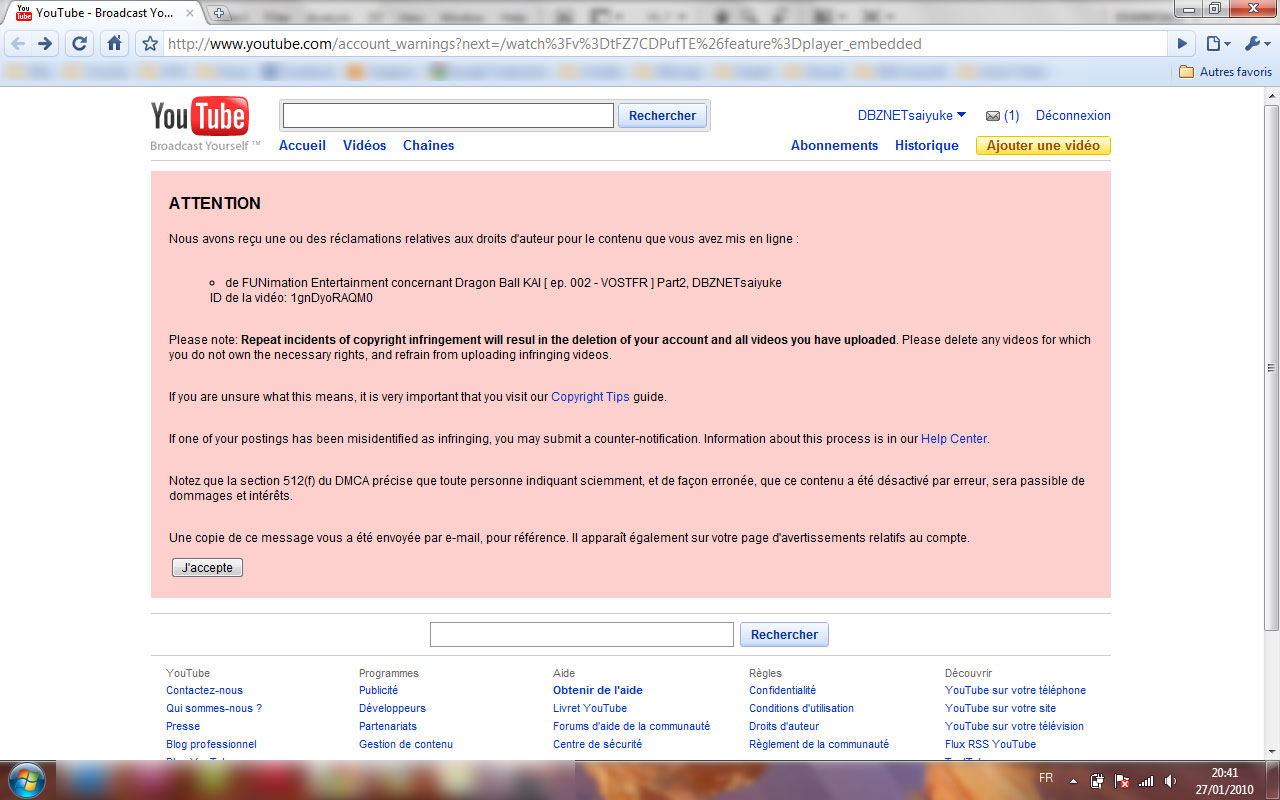Click the Ajouter une vidéo button
Image resolution: width=1280 pixels, height=800 pixels.
(1043, 145)
